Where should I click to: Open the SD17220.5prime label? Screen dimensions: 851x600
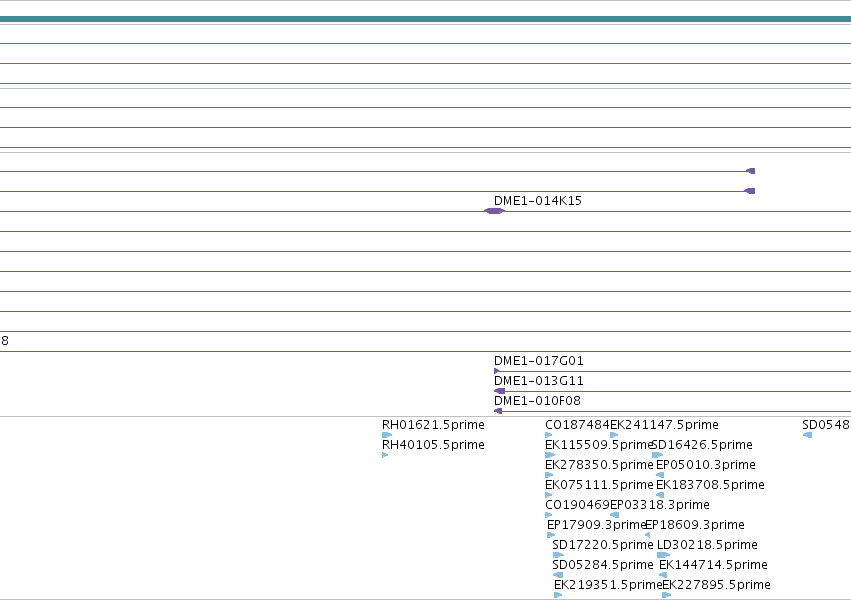603,545
